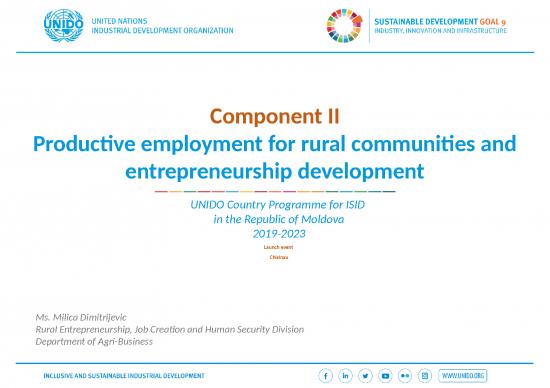Click 'INDUSTRIAL DEVELOPMENT ORGANIZATION' header text

point(162,31)
